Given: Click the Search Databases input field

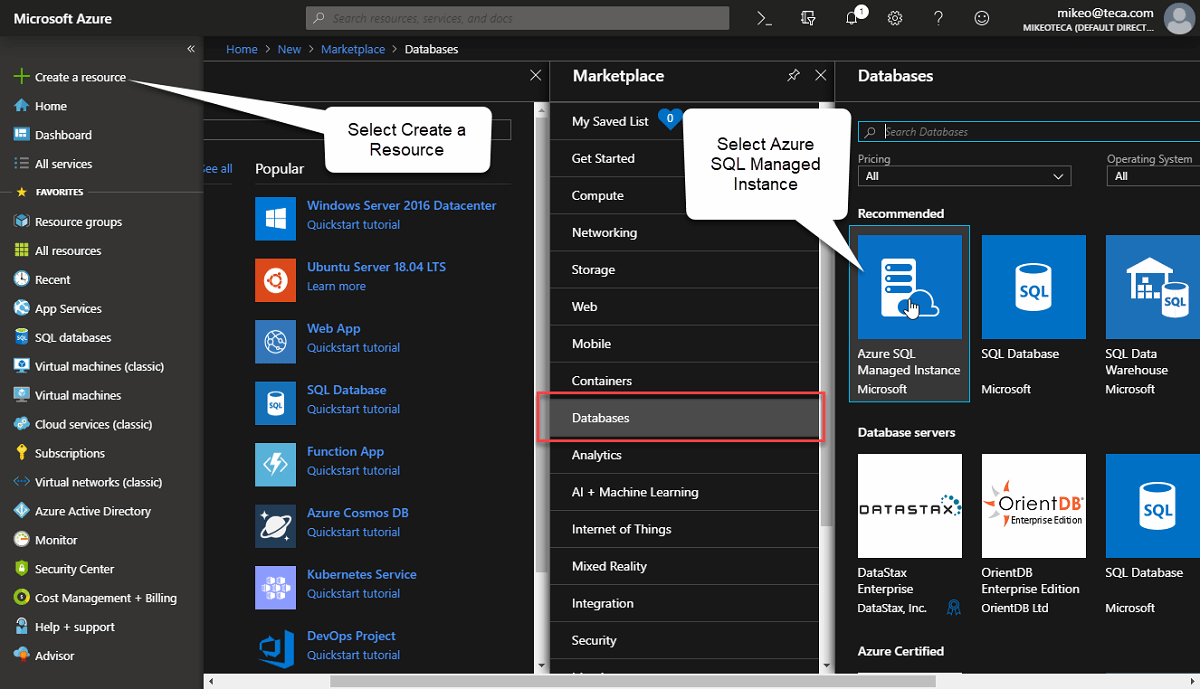Looking at the screenshot, I should click(1030, 131).
